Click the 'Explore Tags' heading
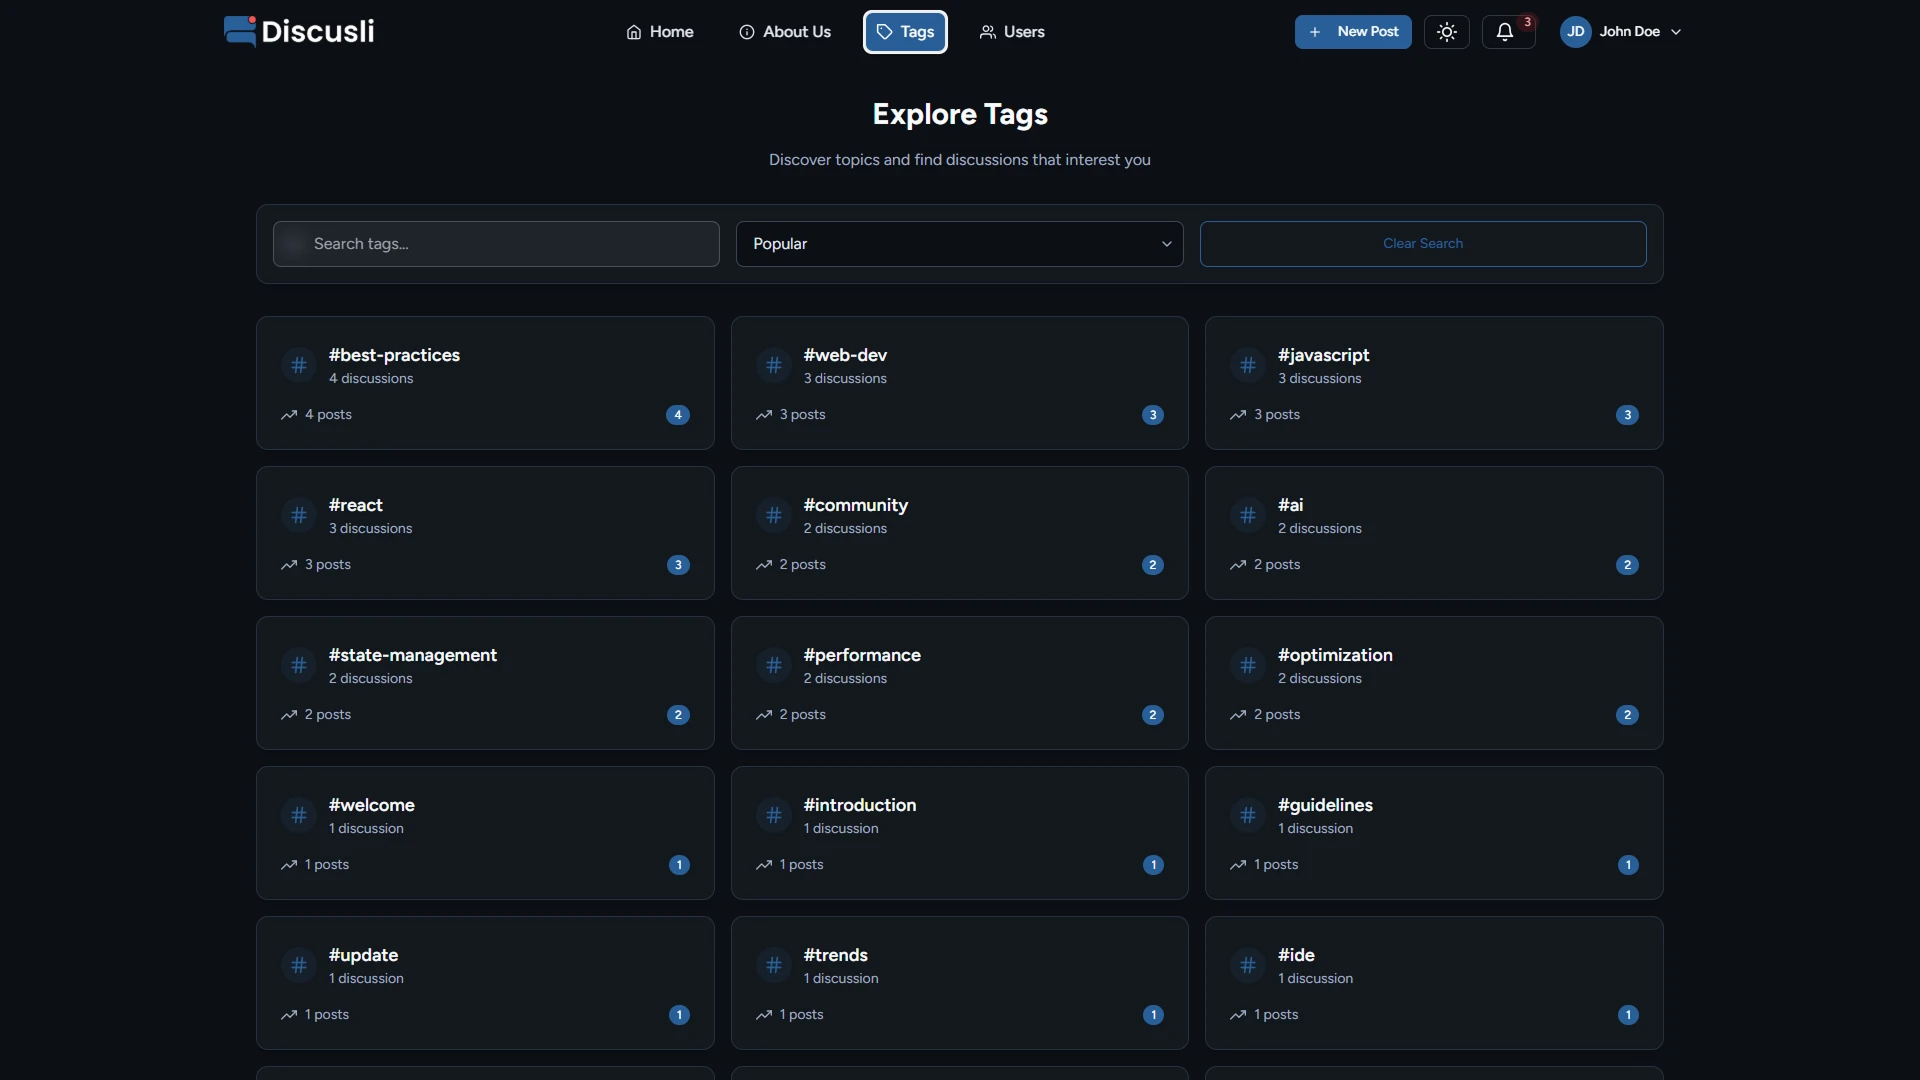This screenshot has width=1920, height=1080. point(960,114)
